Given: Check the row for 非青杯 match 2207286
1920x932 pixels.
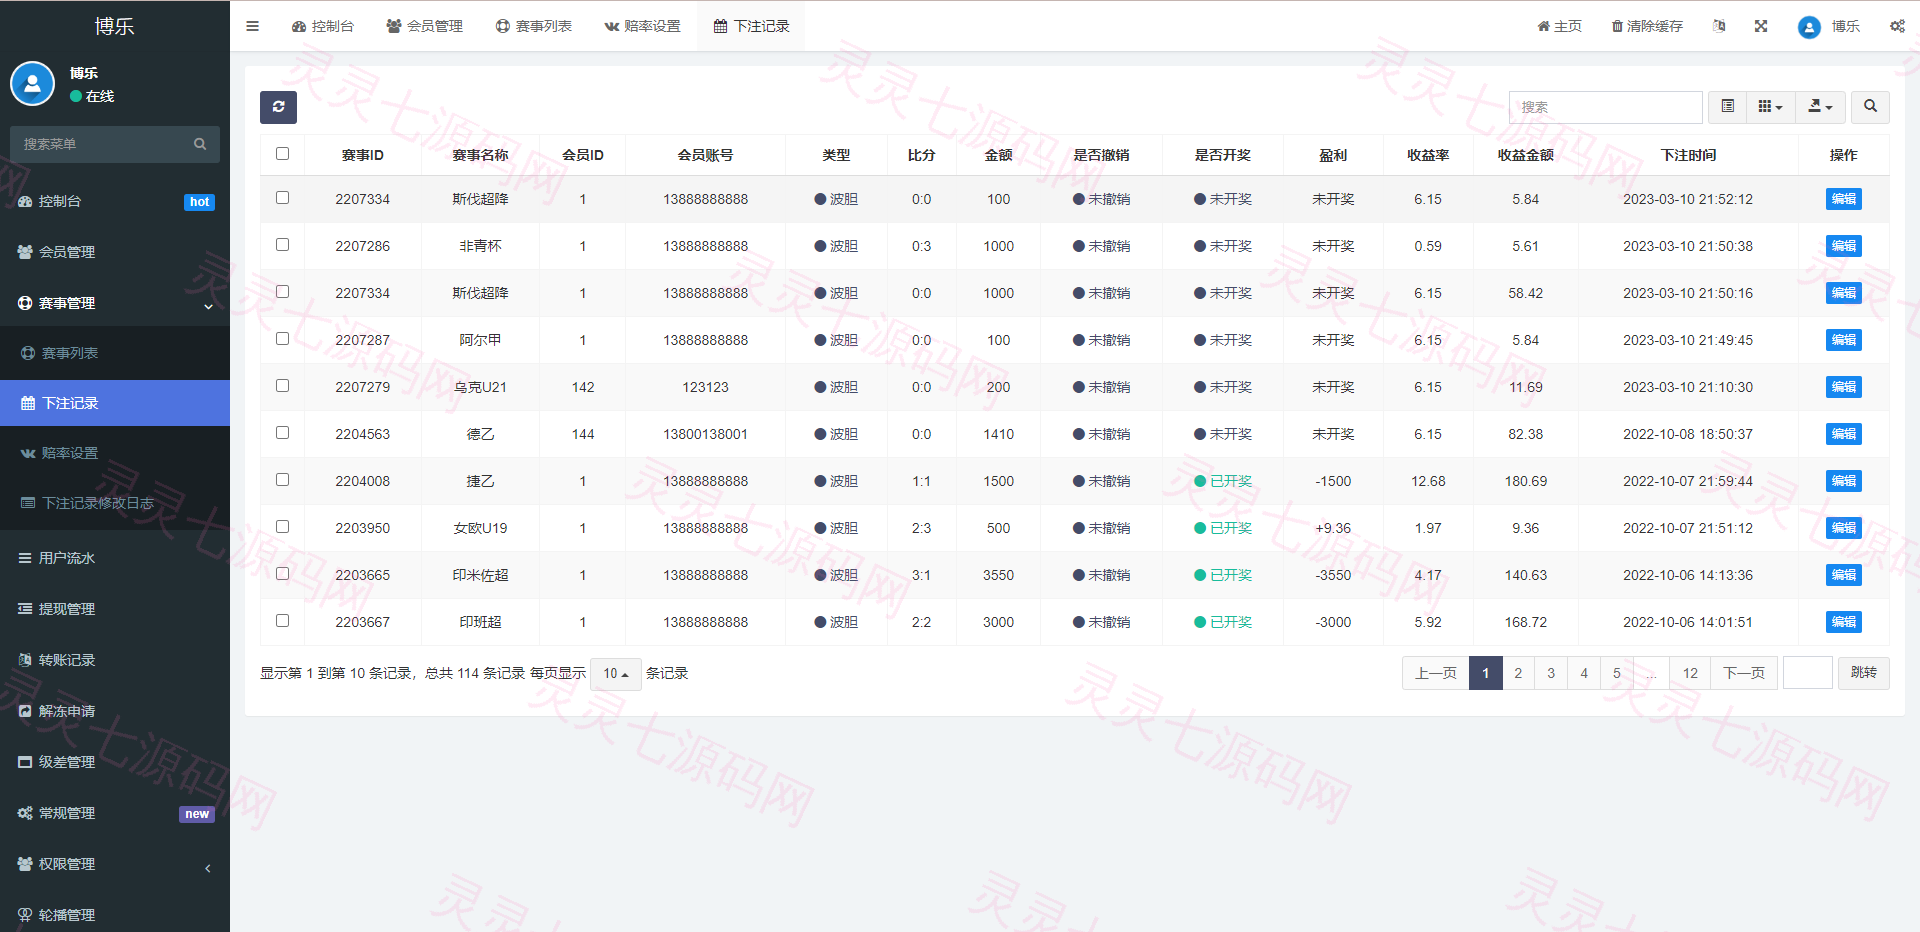Looking at the screenshot, I should coord(282,245).
